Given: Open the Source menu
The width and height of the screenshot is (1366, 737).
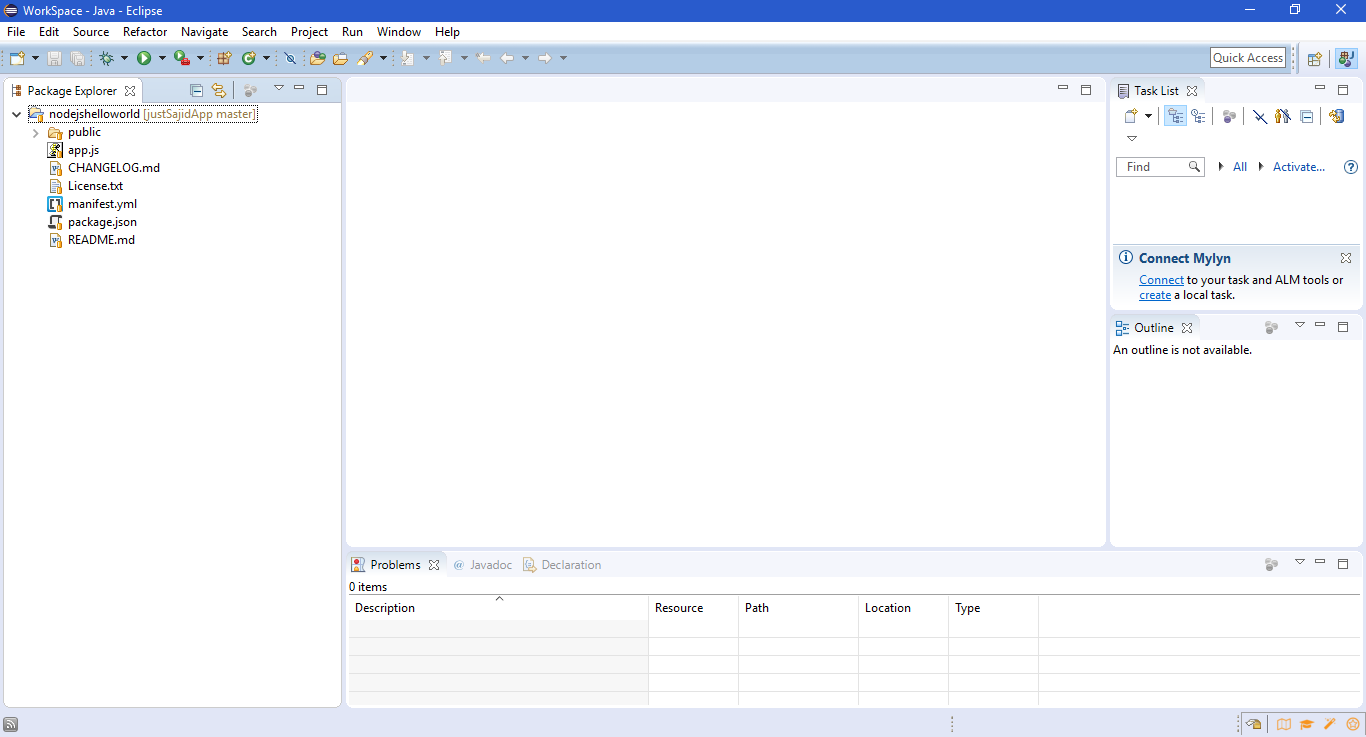Looking at the screenshot, I should tap(91, 32).
